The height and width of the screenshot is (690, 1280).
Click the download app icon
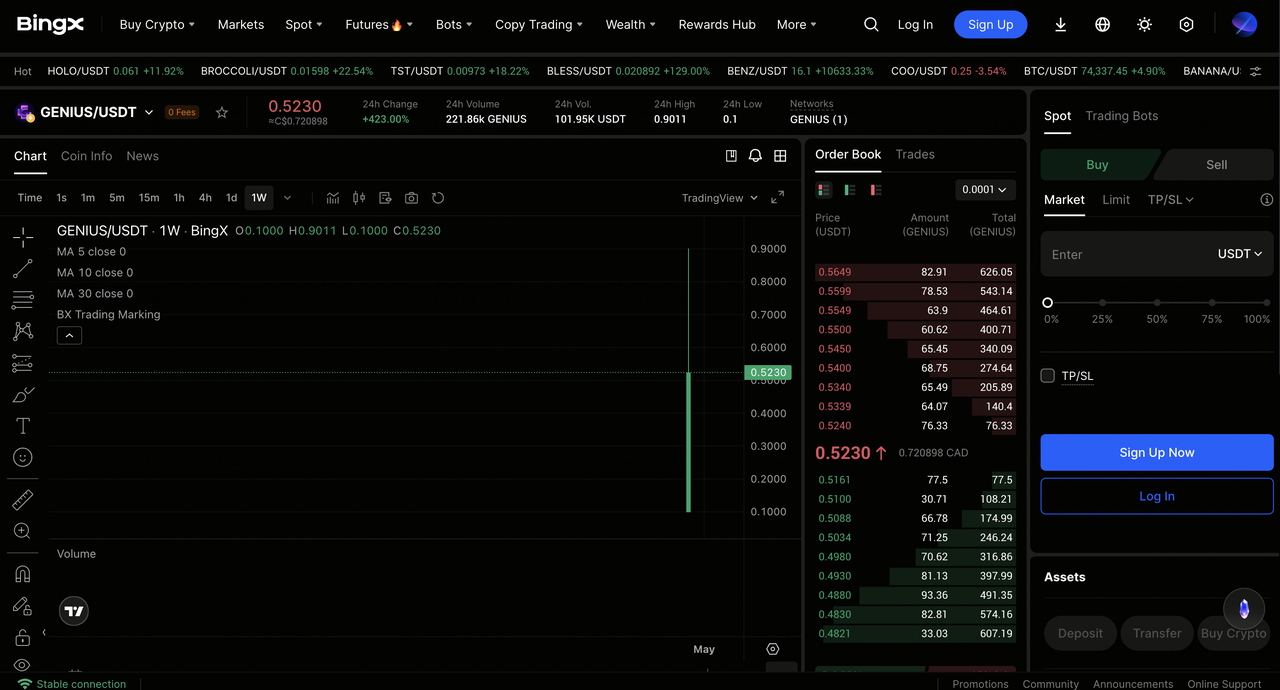[x=1060, y=25]
